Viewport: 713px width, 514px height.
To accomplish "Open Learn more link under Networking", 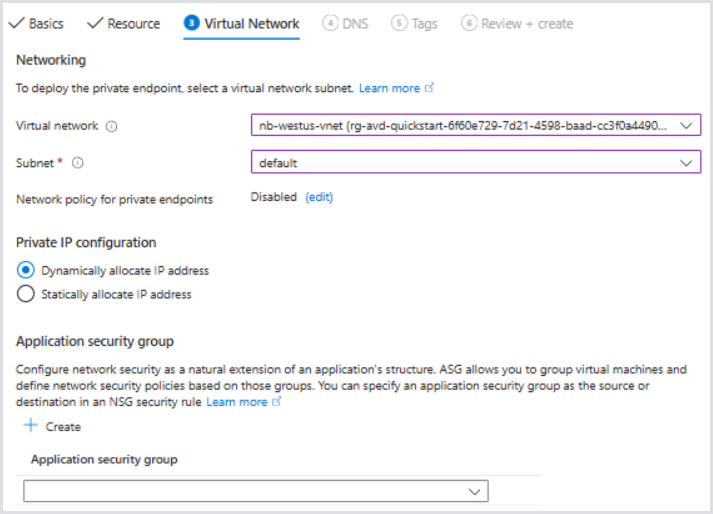I will (x=389, y=88).
